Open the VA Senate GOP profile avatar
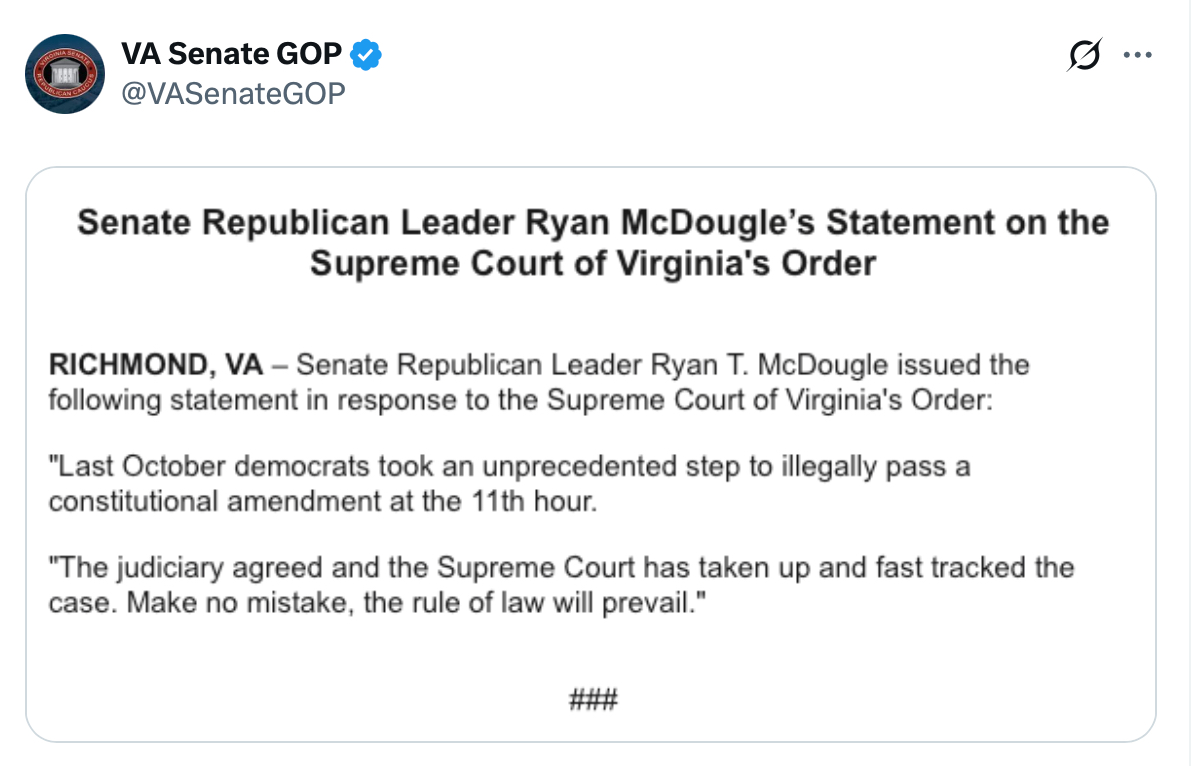Screen dimensions: 1192x766 tap(64, 73)
